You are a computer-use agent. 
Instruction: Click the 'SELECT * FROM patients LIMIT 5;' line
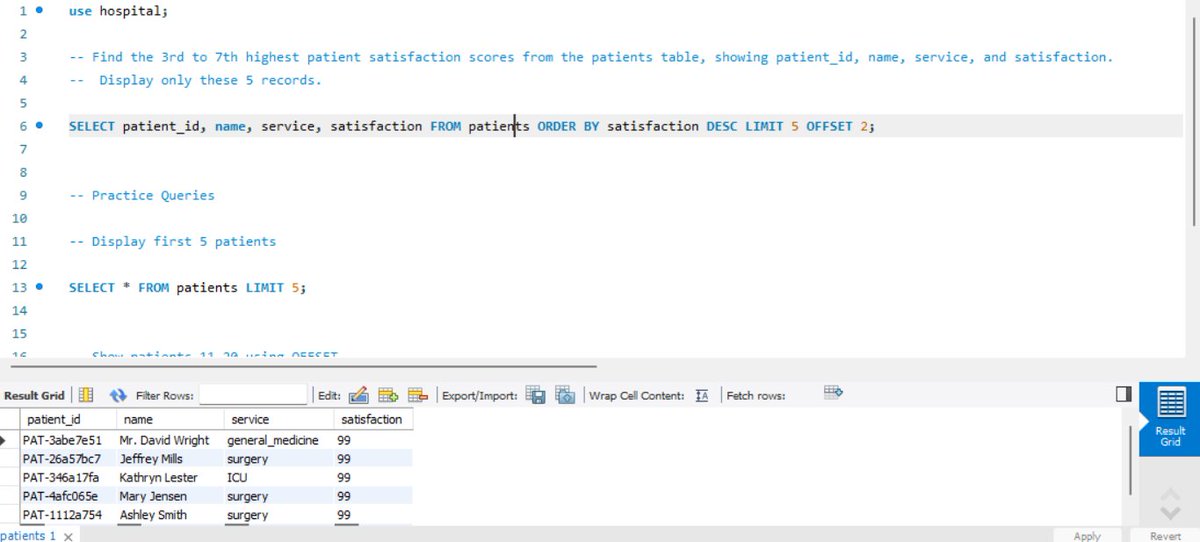point(188,287)
